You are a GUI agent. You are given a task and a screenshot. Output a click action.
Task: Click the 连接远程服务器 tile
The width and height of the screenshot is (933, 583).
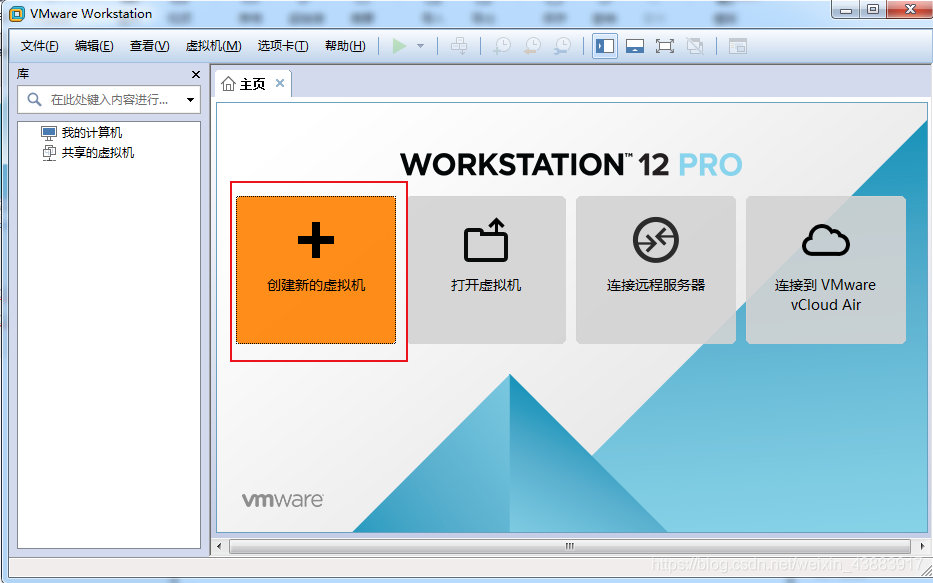pos(656,270)
